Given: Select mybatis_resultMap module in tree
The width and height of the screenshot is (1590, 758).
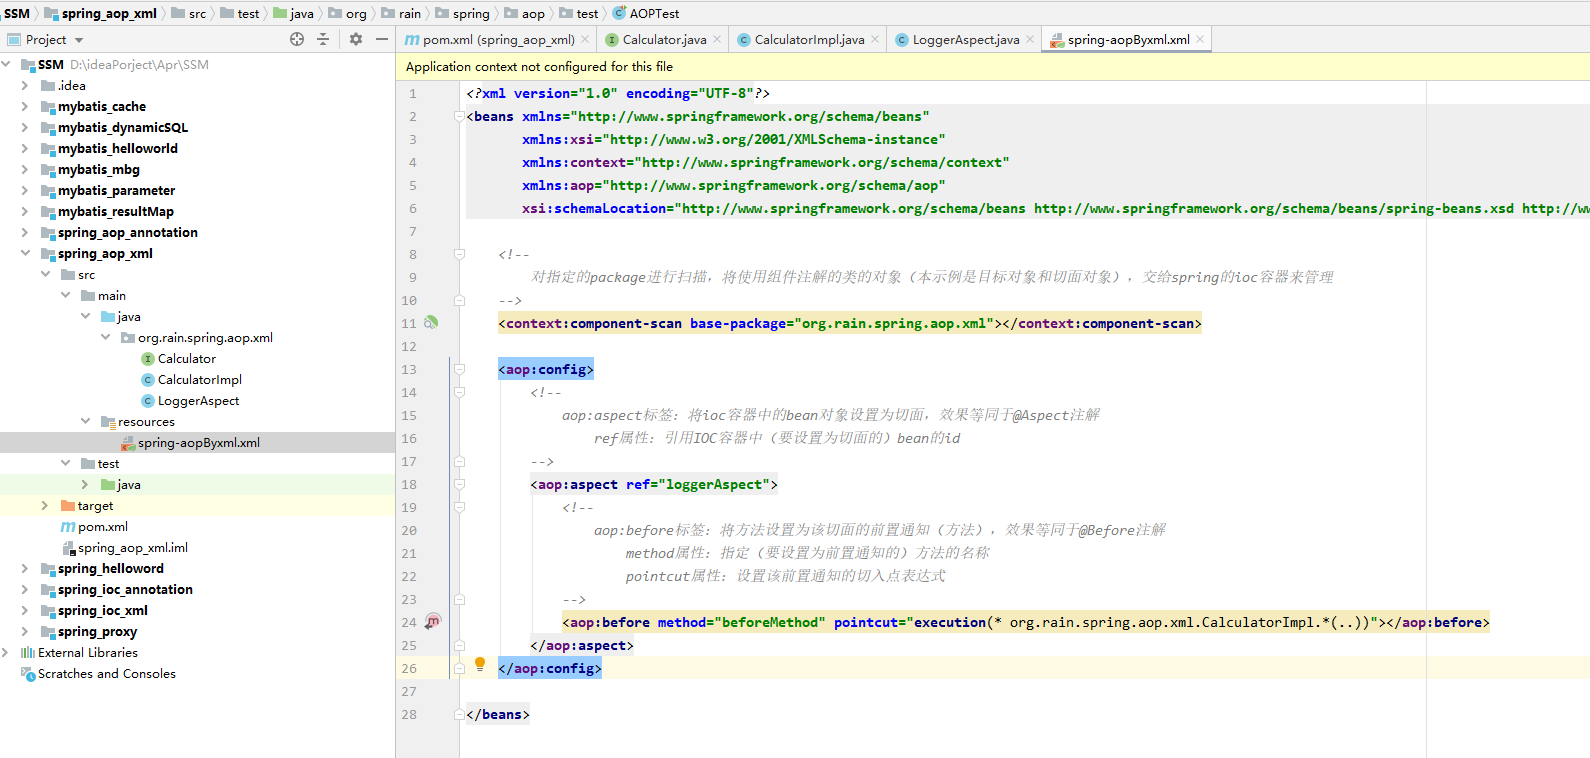Looking at the screenshot, I should coord(116,212).
